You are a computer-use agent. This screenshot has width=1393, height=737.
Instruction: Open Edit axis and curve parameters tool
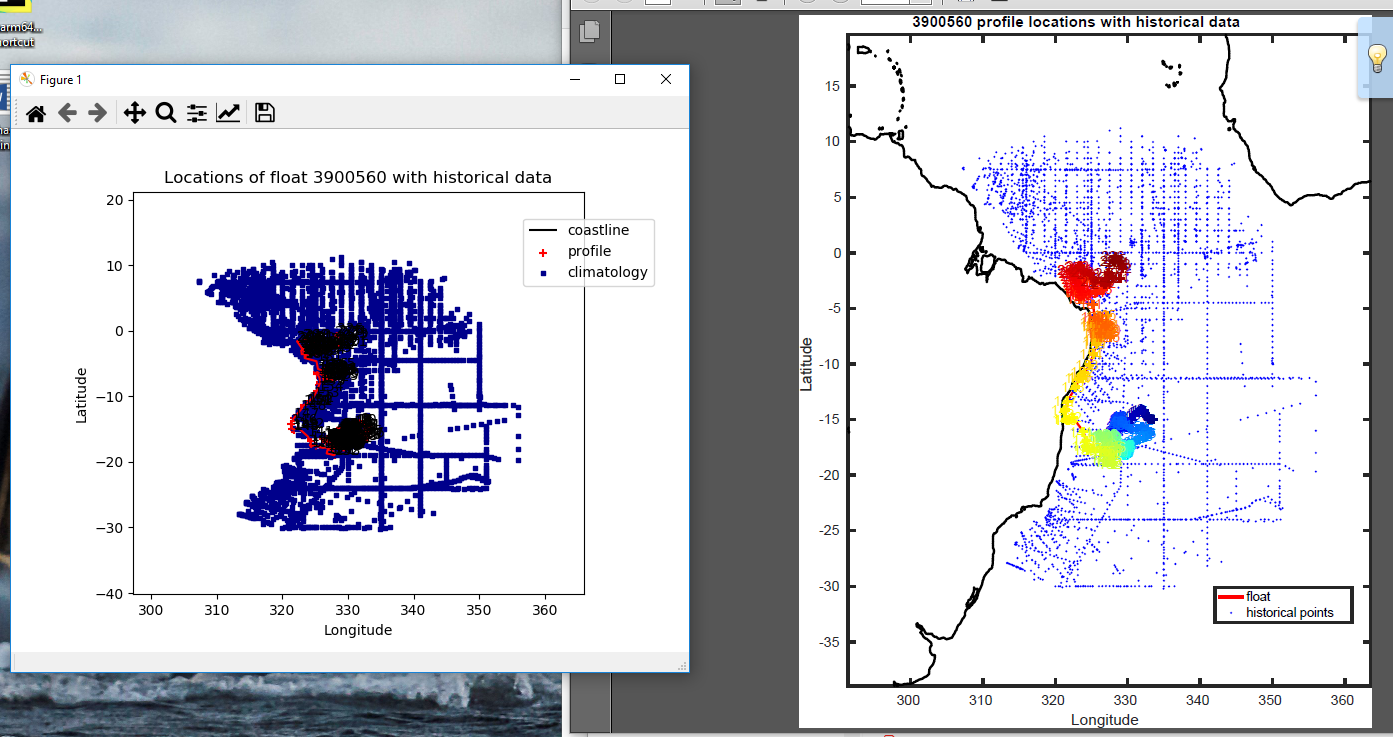(x=228, y=113)
